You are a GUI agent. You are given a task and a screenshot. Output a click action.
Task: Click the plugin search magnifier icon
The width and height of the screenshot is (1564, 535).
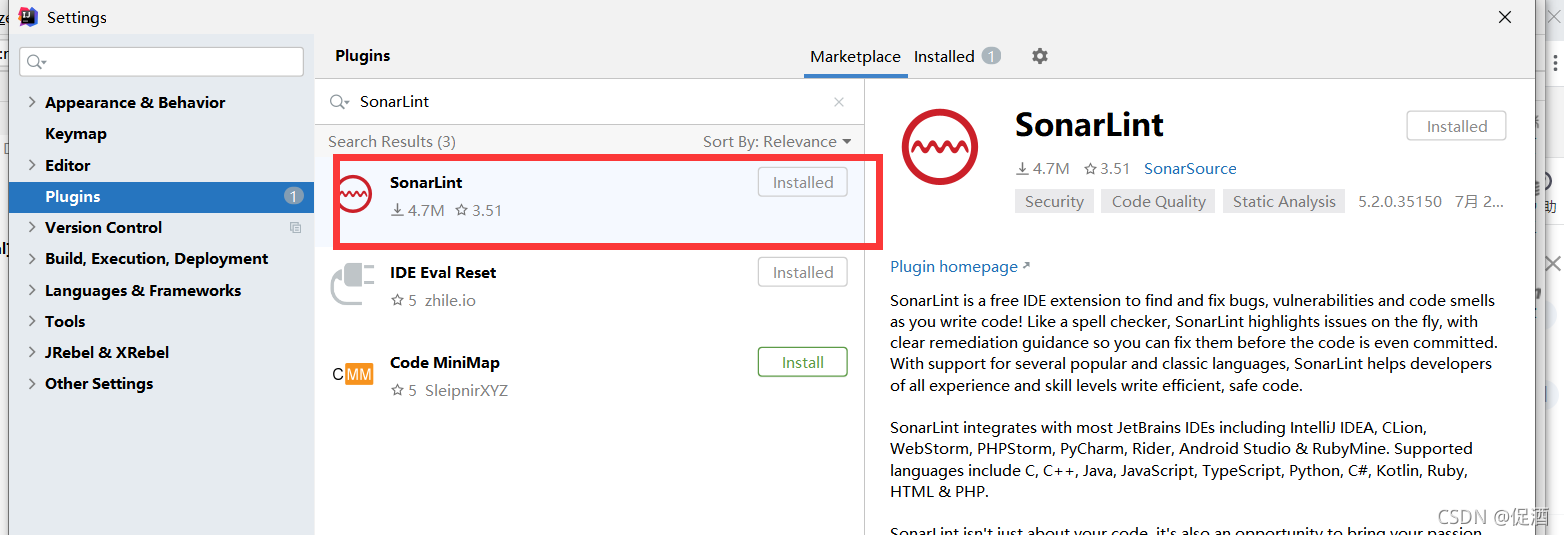point(340,102)
